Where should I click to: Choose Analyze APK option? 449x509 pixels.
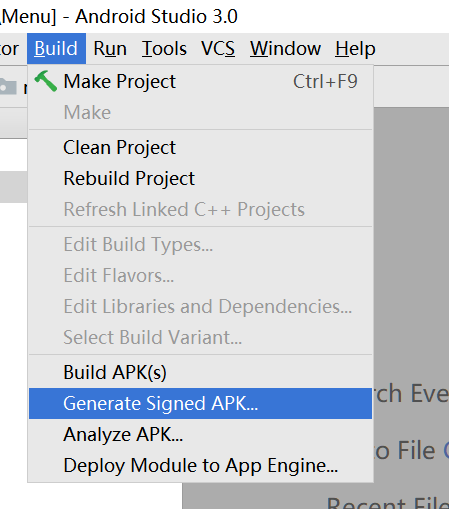200,434
